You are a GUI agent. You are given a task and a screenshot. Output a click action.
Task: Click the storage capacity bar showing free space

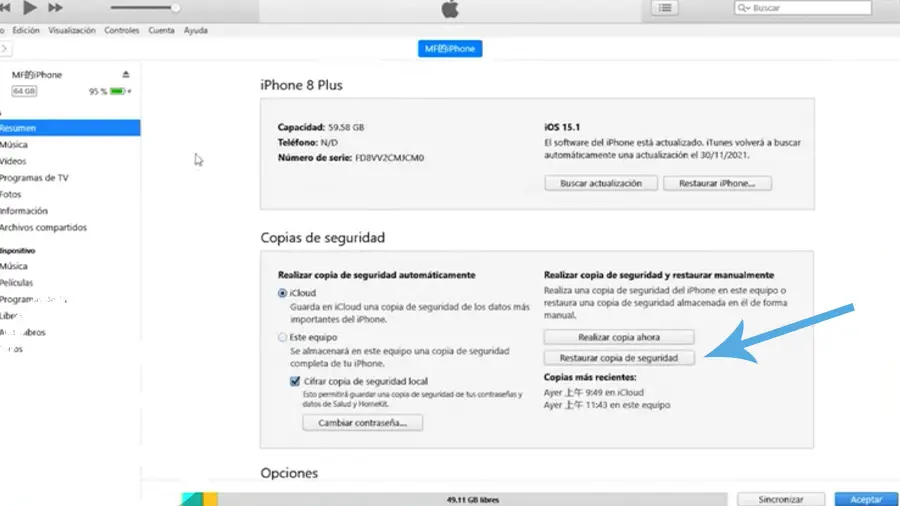click(472, 500)
